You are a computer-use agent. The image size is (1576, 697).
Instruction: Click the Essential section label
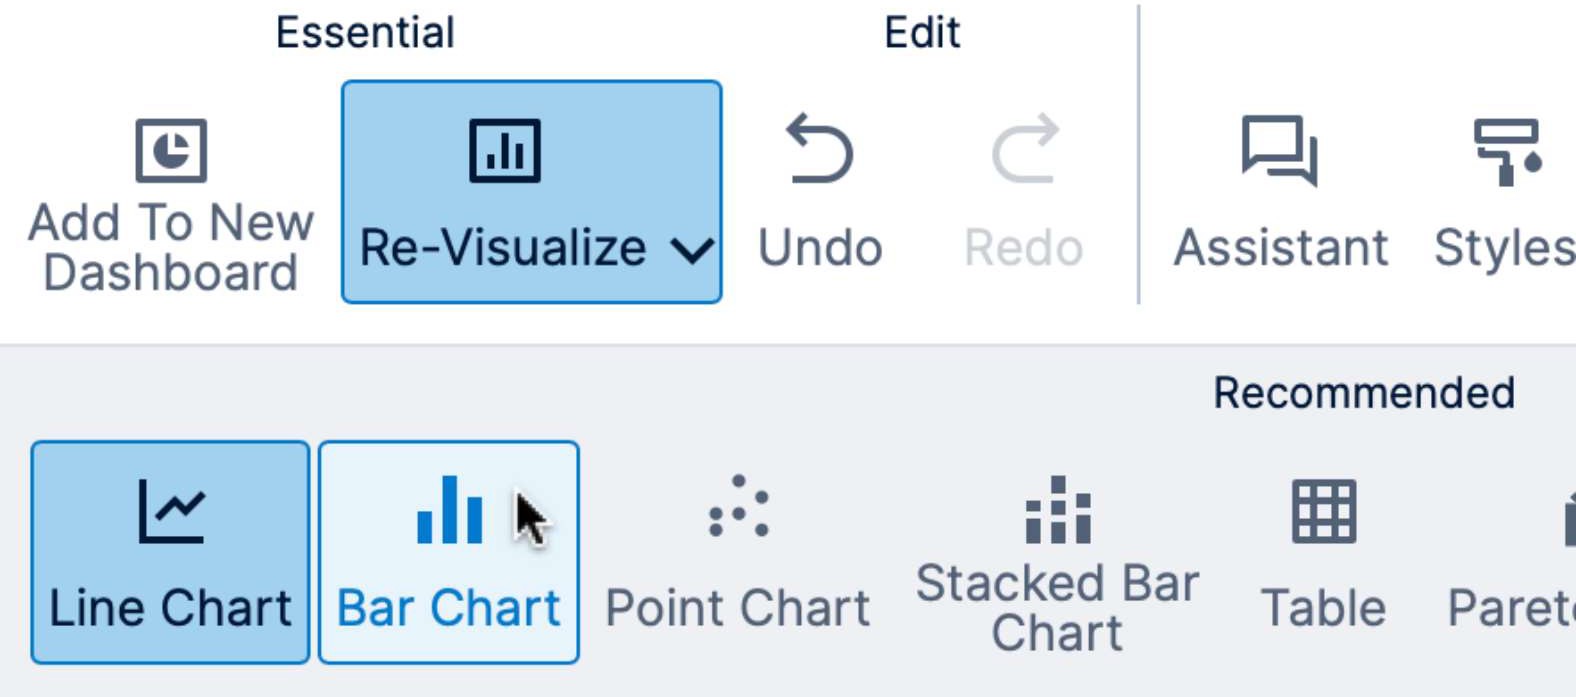[x=365, y=32]
